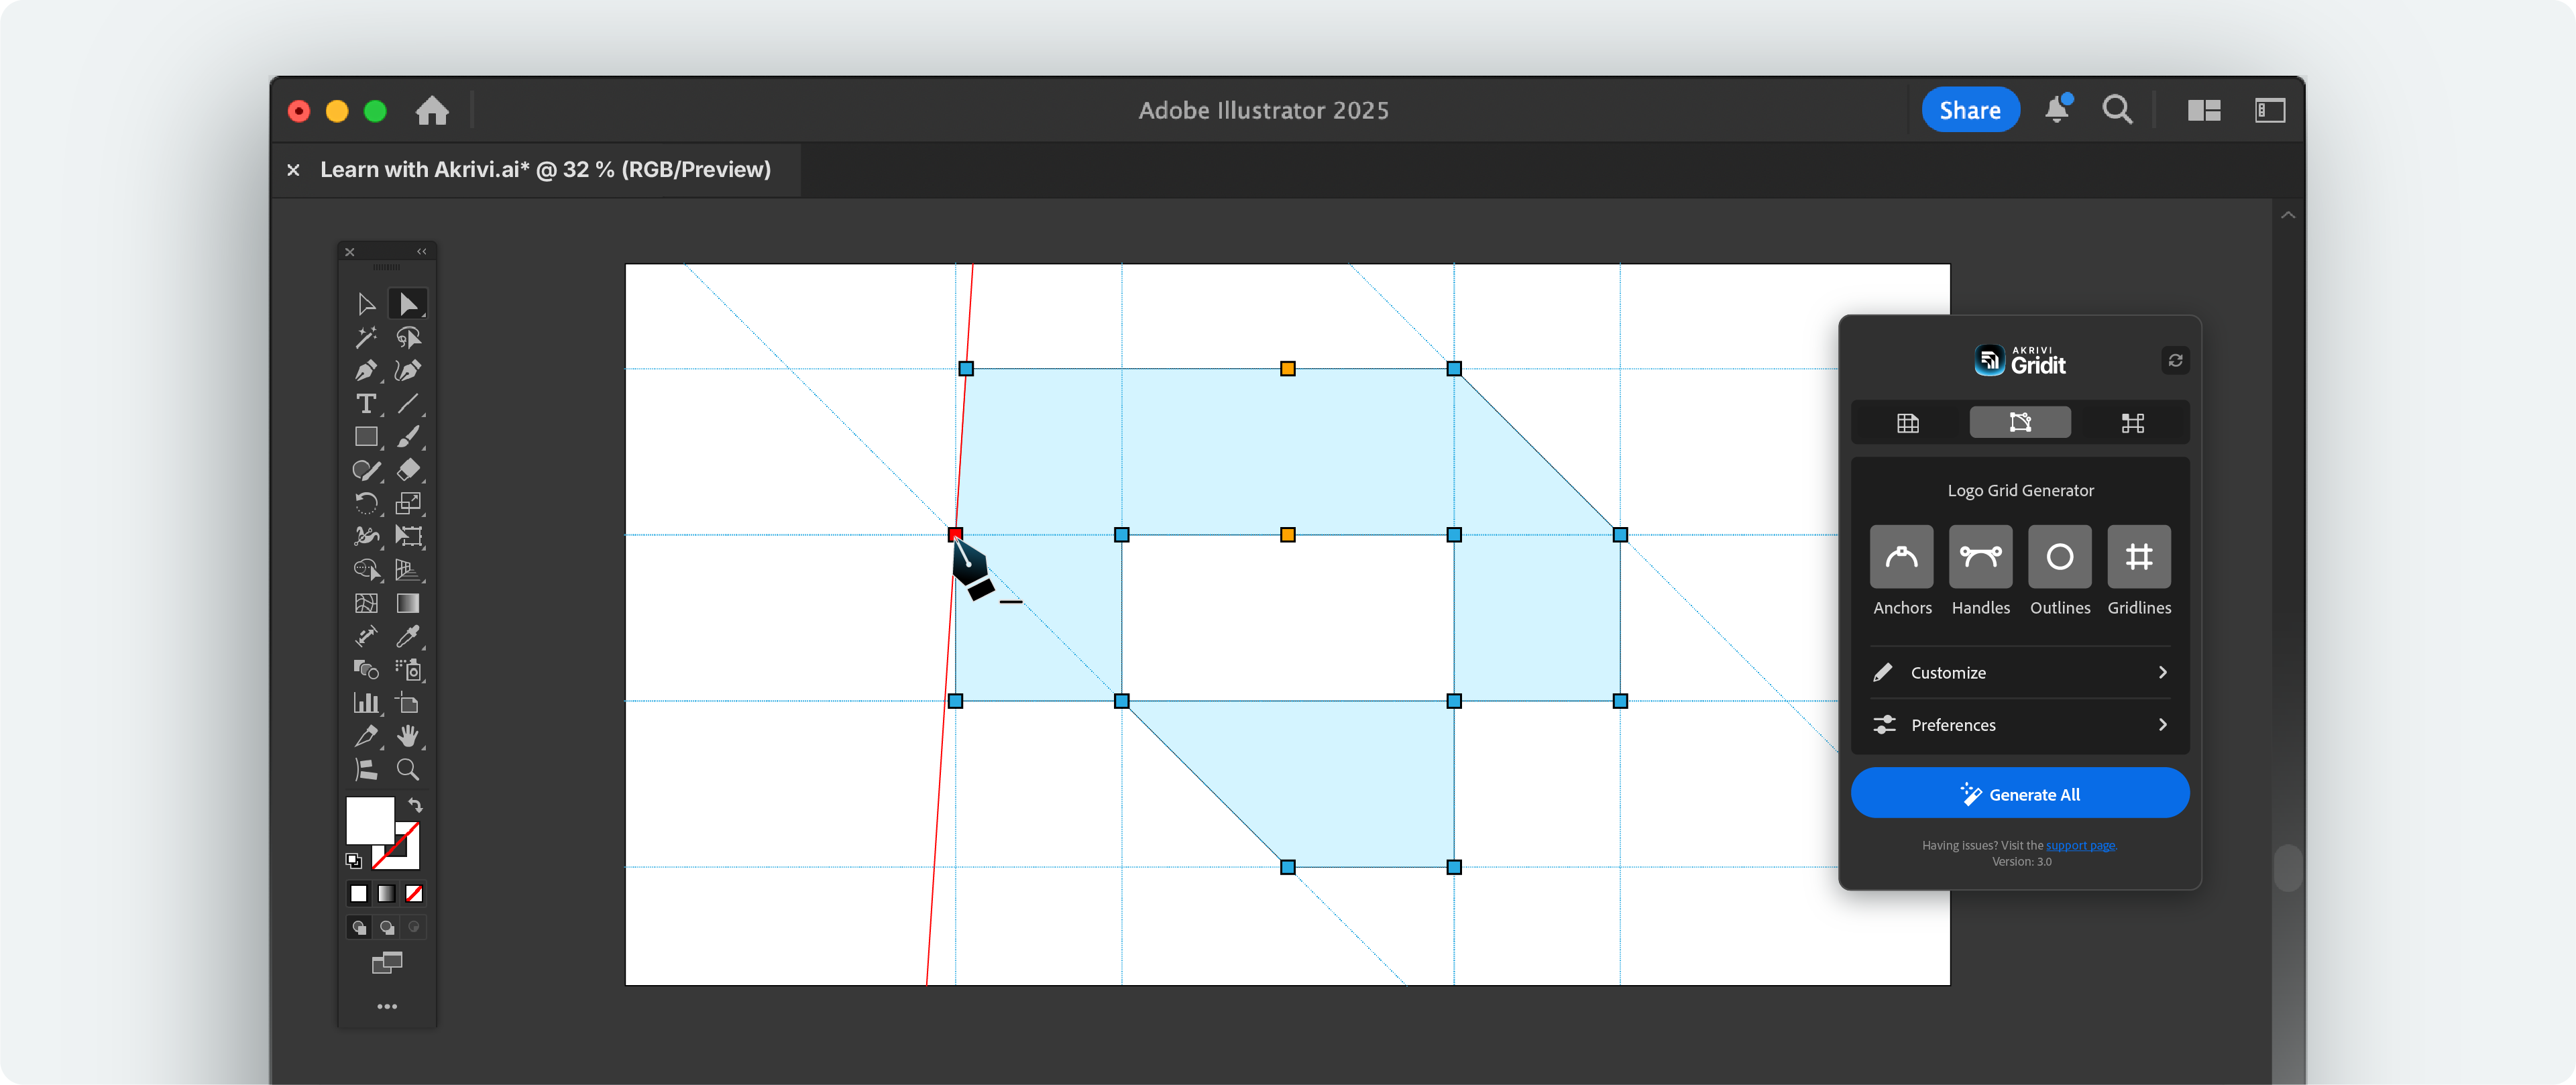Select the Curvature tool
This screenshot has height=1085, width=2576.
pos(408,370)
